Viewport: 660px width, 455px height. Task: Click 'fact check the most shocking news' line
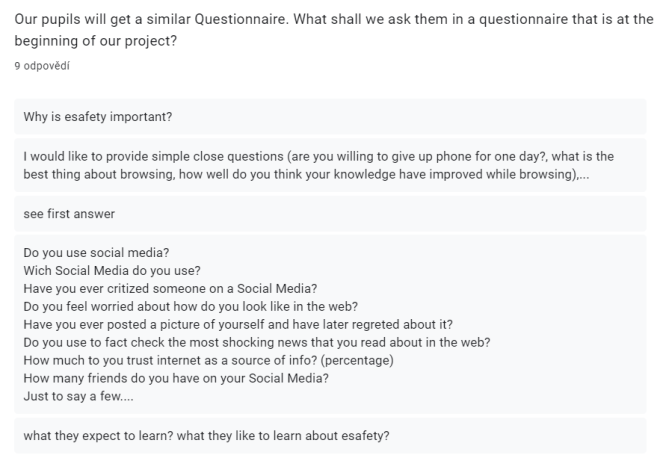[x=257, y=343]
